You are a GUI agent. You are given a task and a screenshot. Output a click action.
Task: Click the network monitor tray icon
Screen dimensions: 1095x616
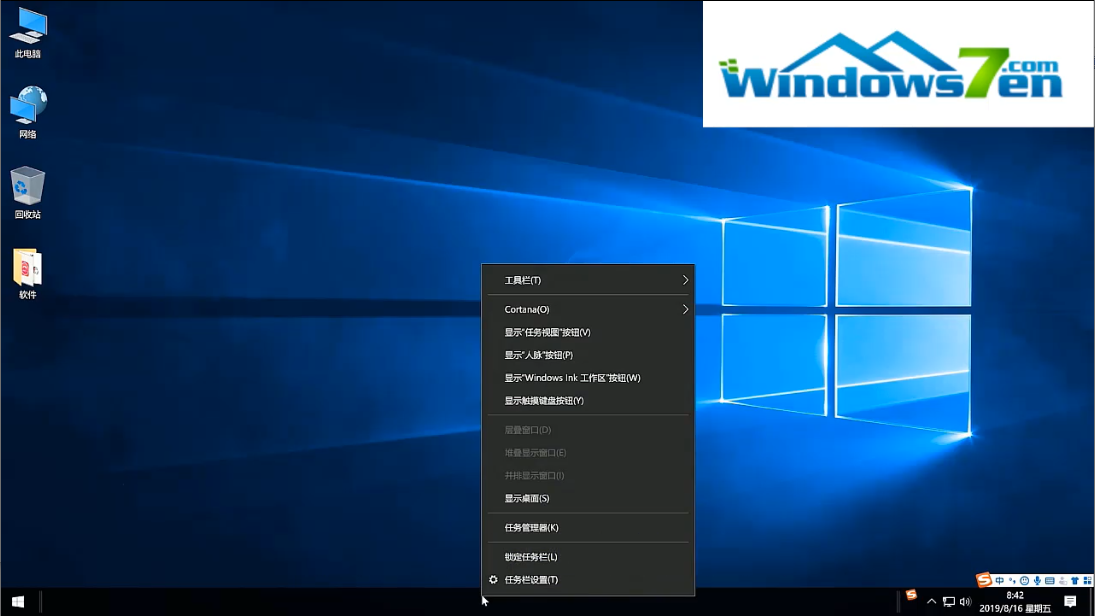949,601
